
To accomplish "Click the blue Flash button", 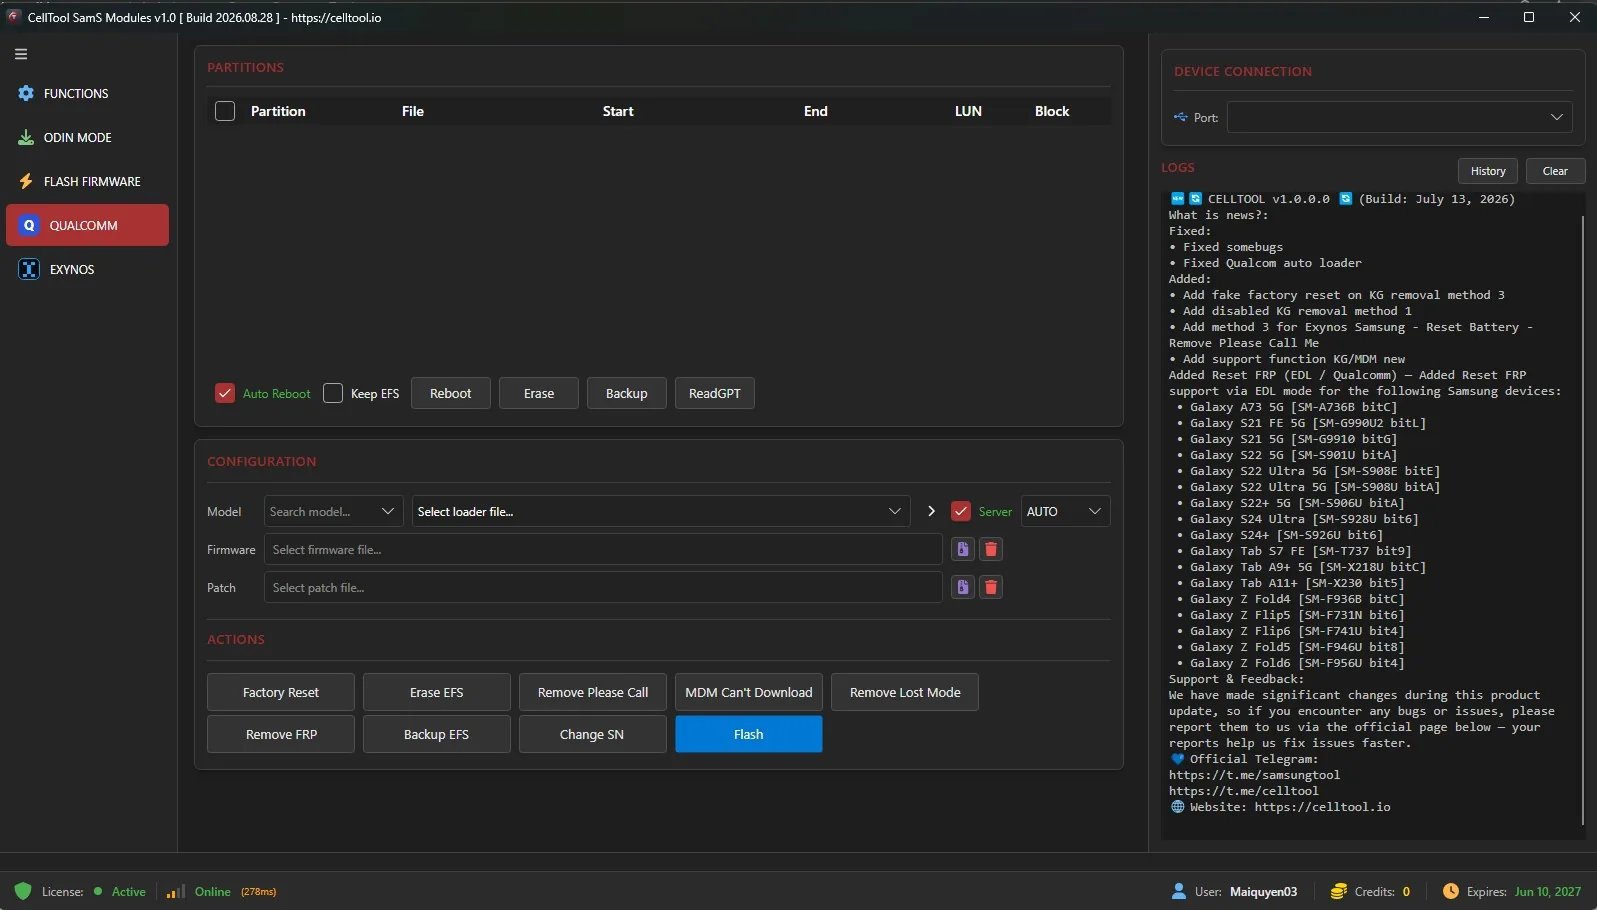I will tap(748, 734).
